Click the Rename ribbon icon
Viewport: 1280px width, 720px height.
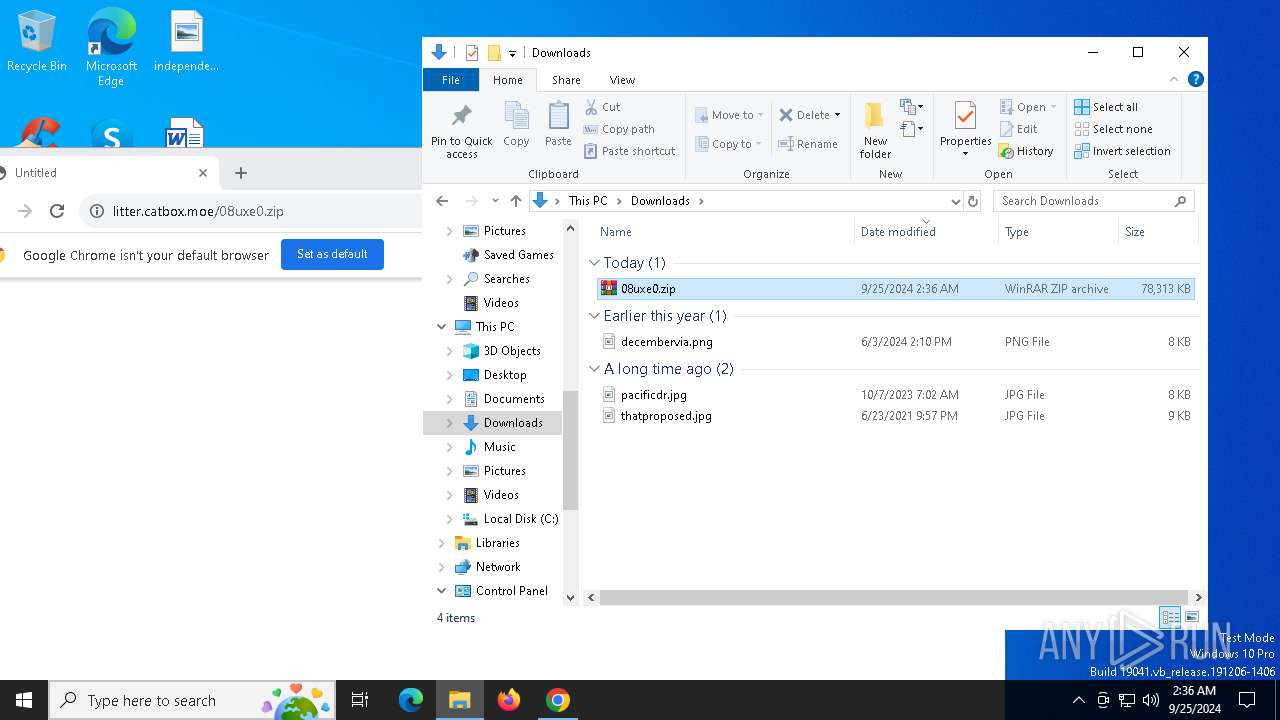pos(808,144)
